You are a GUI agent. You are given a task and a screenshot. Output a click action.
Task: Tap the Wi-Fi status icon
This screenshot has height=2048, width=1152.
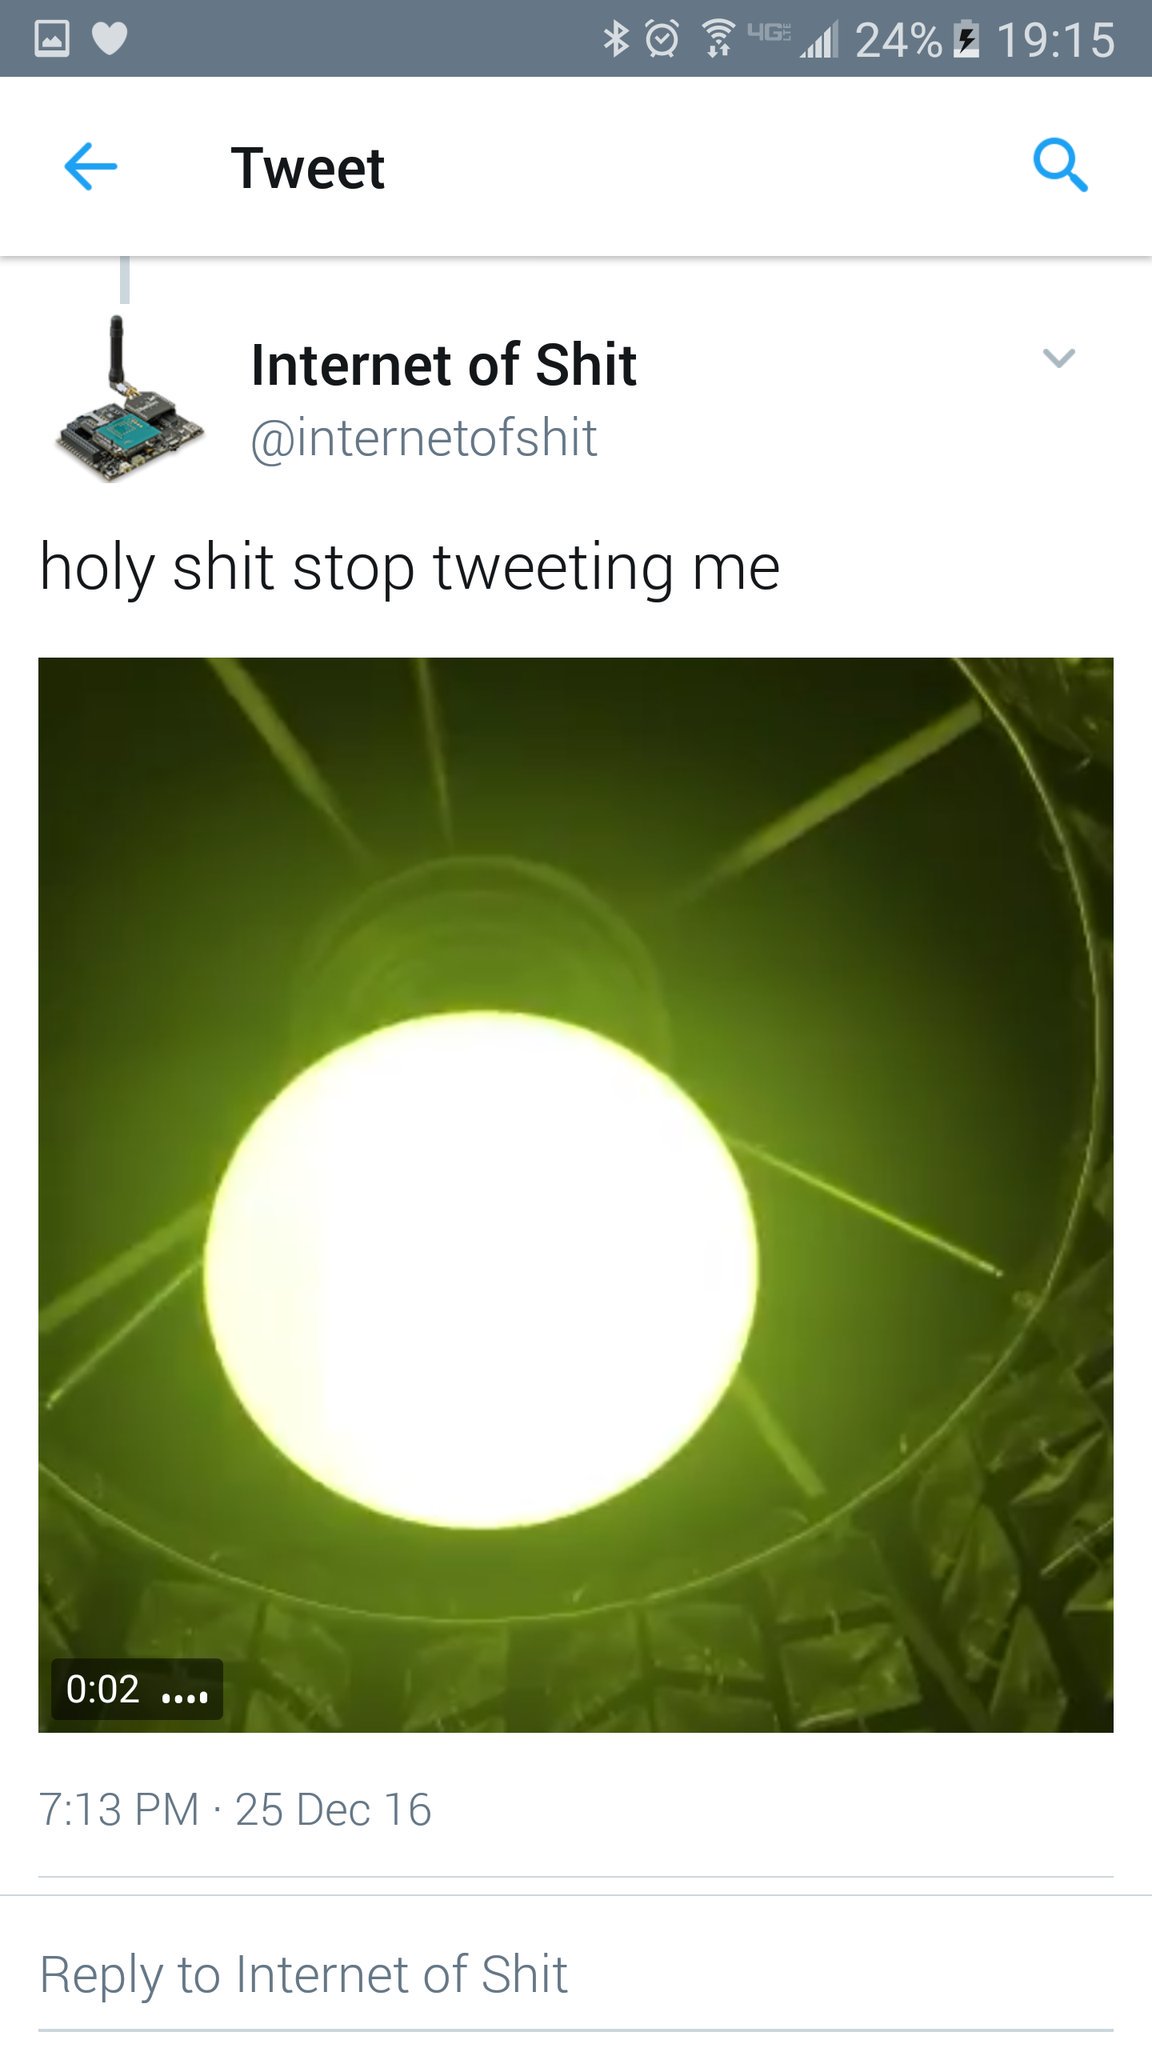717,39
